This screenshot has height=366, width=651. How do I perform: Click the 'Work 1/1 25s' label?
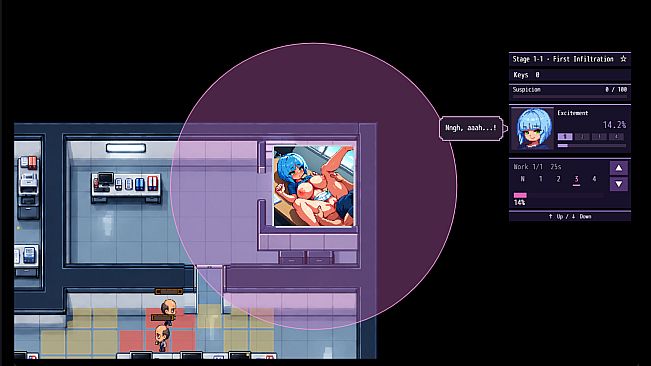(537, 166)
